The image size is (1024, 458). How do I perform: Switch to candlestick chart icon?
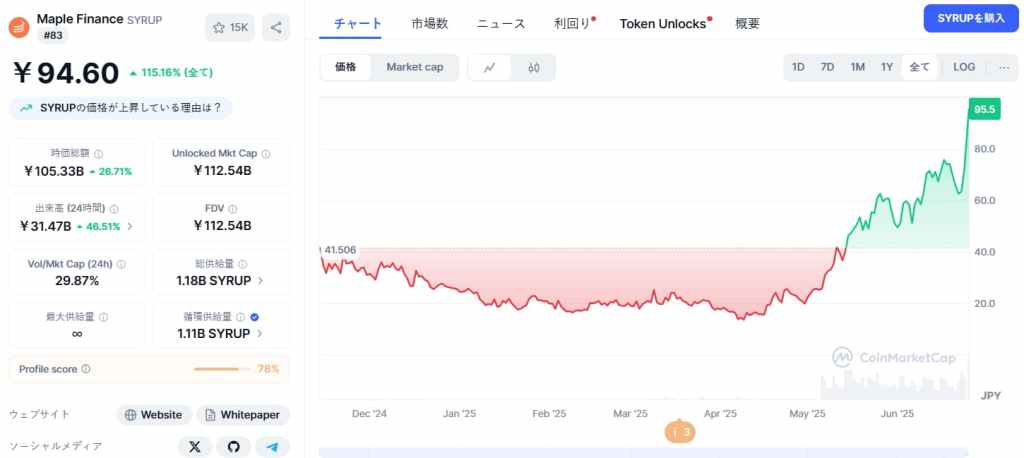coord(534,67)
